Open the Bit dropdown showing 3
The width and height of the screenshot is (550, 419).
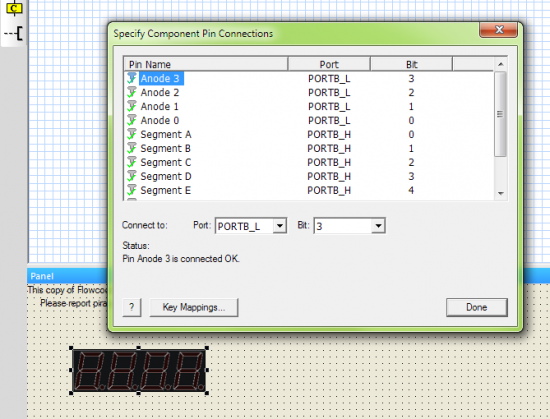click(349, 226)
